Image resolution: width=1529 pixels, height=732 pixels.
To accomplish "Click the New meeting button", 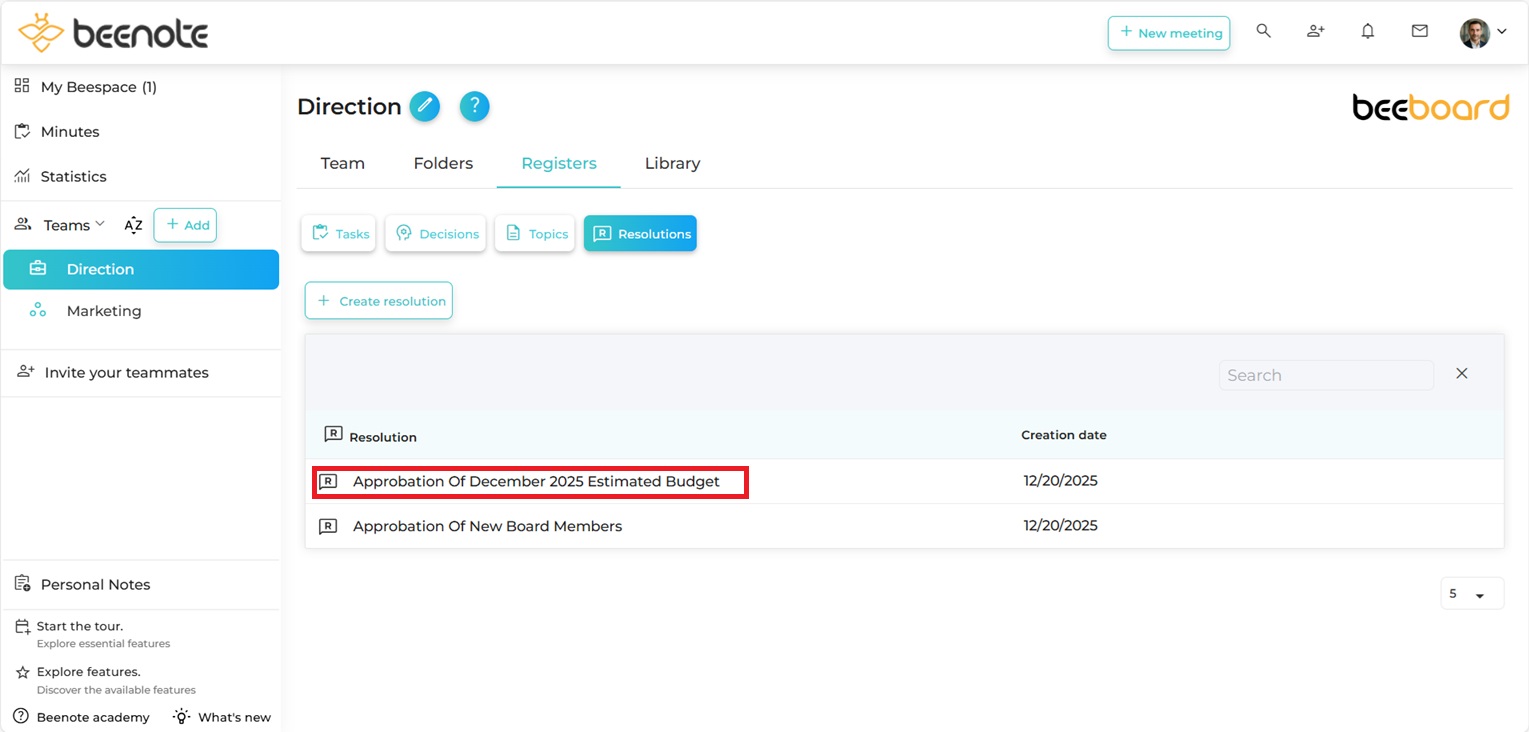I will click(1168, 33).
